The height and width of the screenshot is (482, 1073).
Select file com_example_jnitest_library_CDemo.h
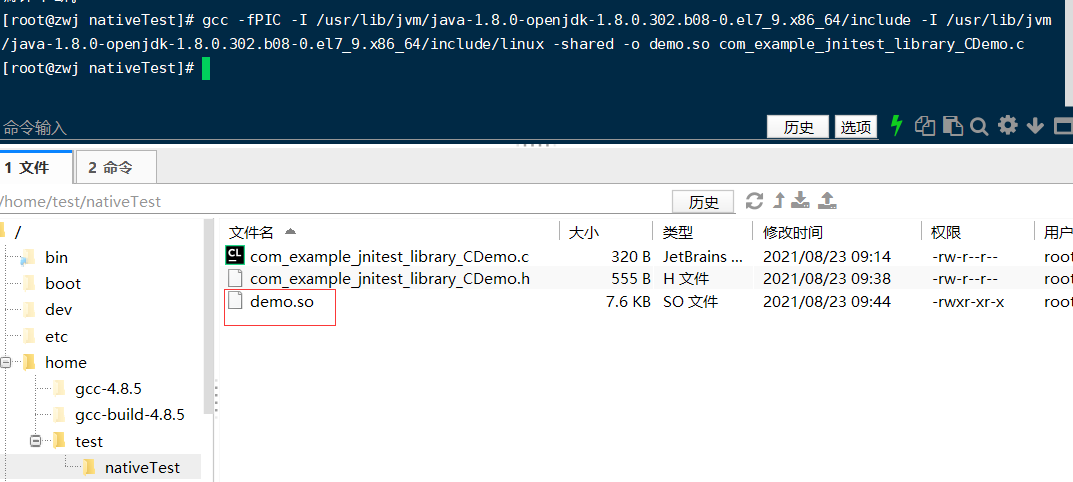point(390,279)
